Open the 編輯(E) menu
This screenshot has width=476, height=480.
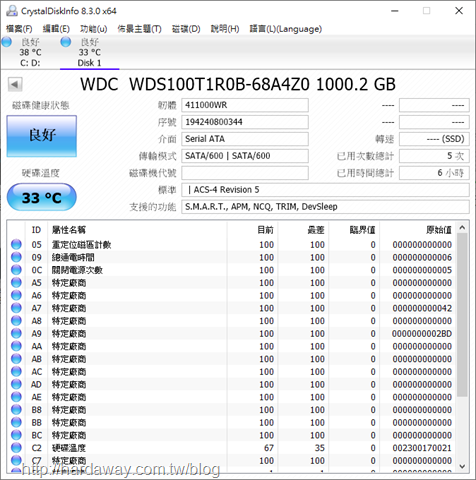(x=56, y=29)
